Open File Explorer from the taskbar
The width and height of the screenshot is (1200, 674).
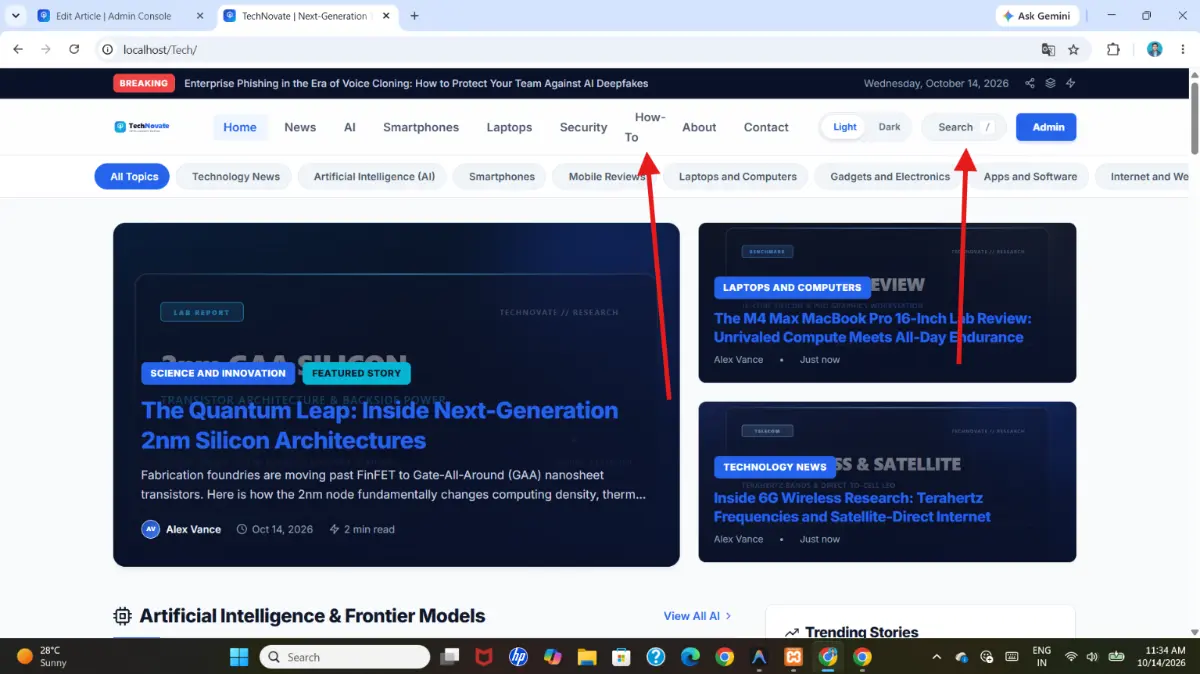[x=587, y=657]
